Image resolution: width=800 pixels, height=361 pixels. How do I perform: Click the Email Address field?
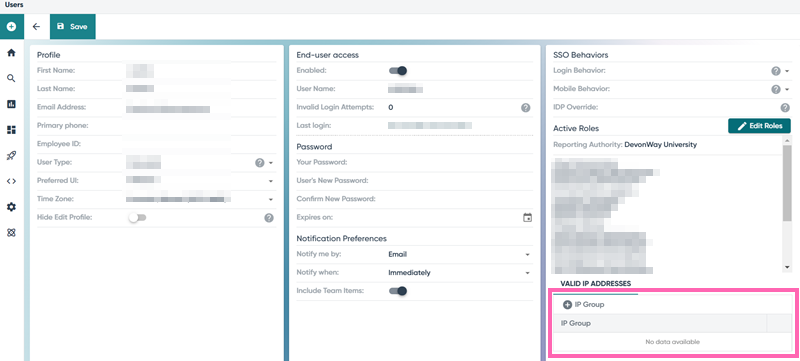click(201, 107)
